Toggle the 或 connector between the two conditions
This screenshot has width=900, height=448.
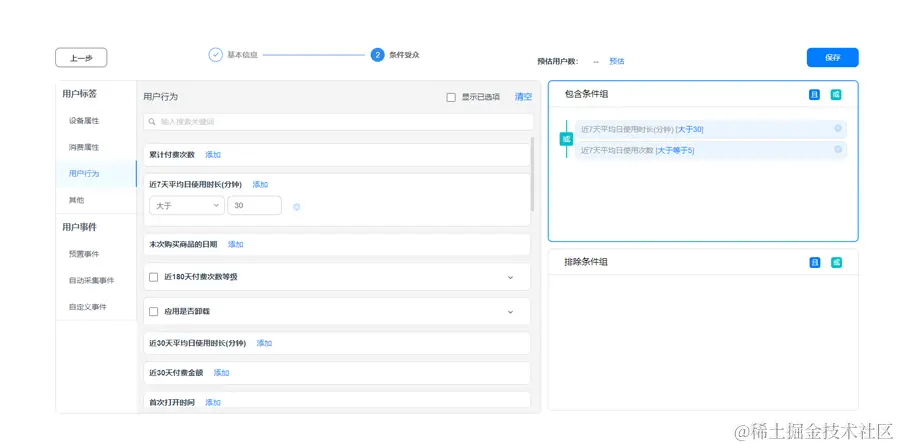[x=567, y=139]
